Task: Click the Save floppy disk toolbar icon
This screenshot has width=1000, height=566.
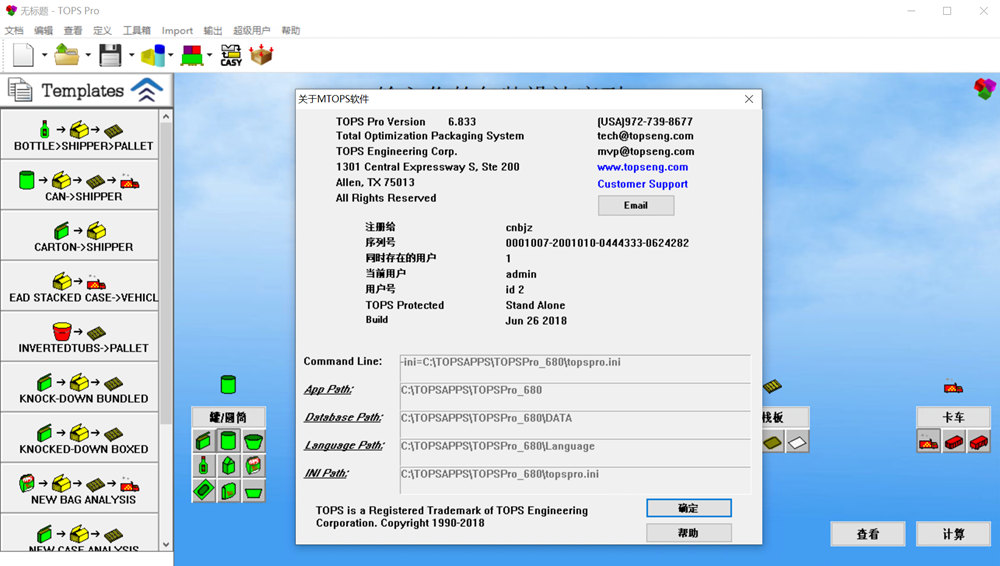Action: tap(110, 56)
